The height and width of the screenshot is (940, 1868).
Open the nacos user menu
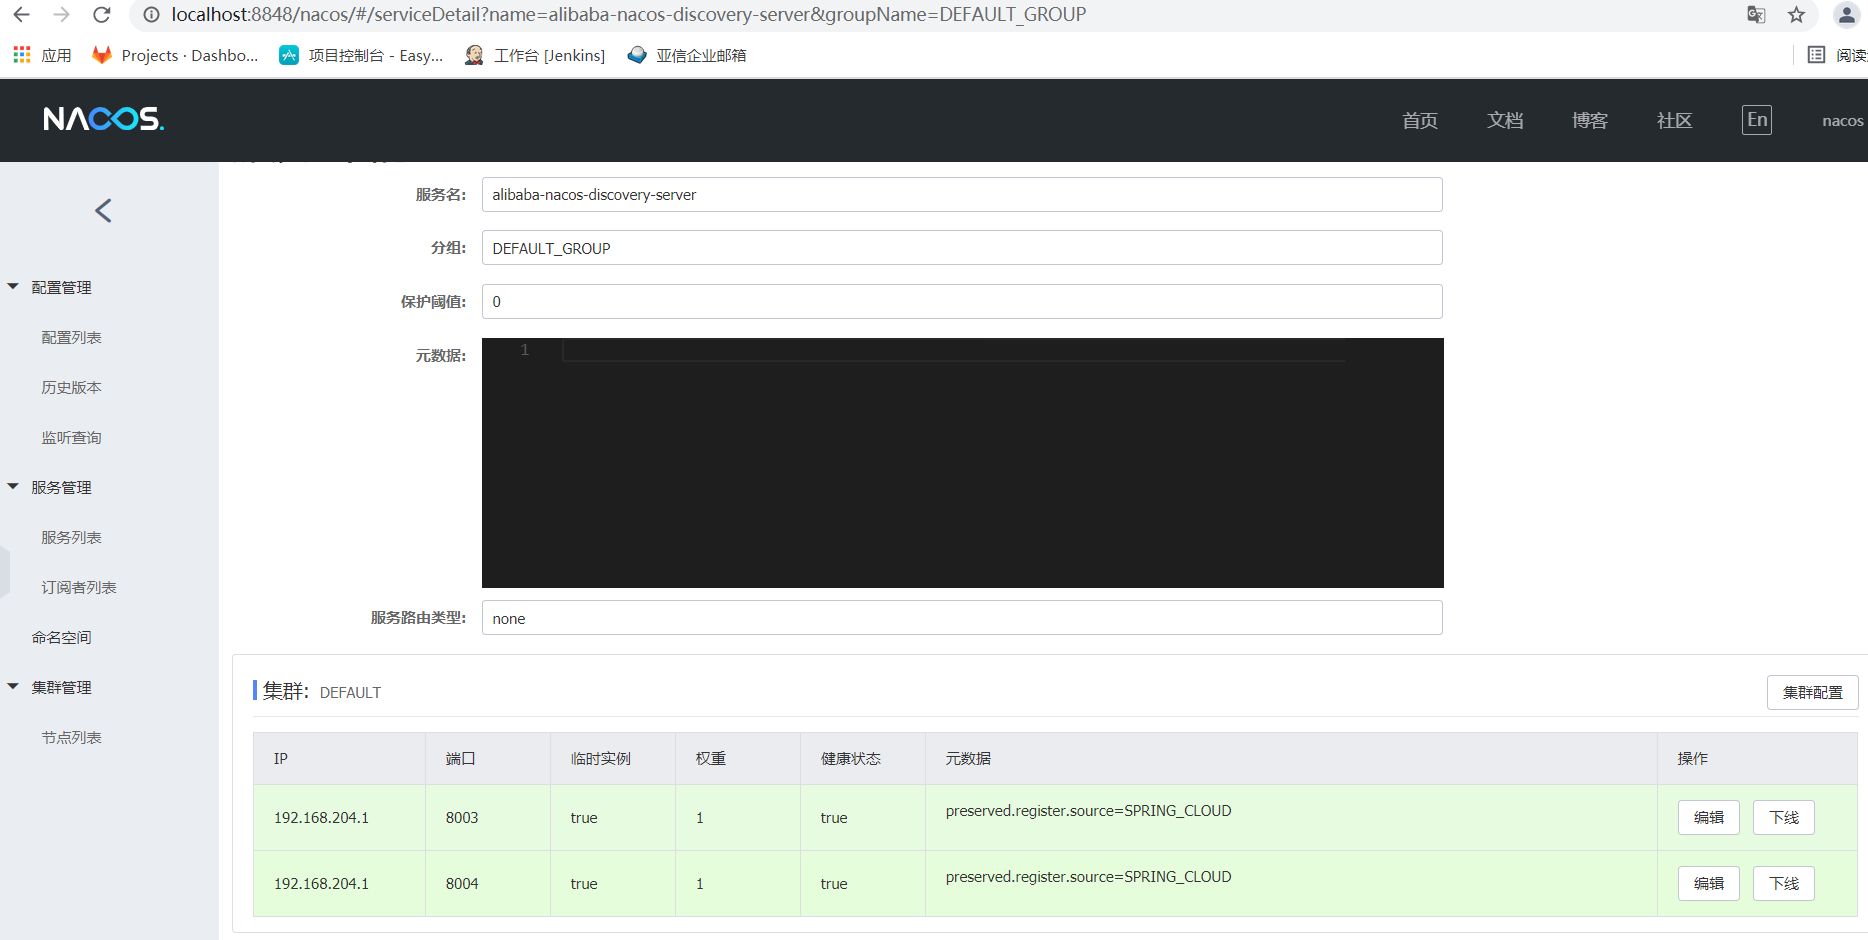(1843, 120)
